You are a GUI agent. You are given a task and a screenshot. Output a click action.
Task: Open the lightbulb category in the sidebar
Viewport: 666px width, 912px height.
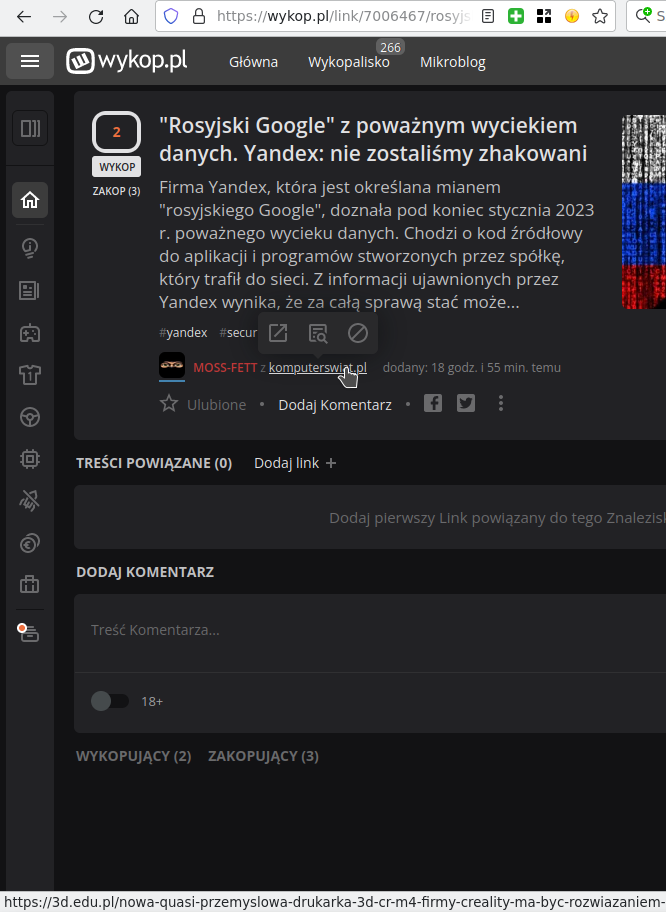(30, 248)
